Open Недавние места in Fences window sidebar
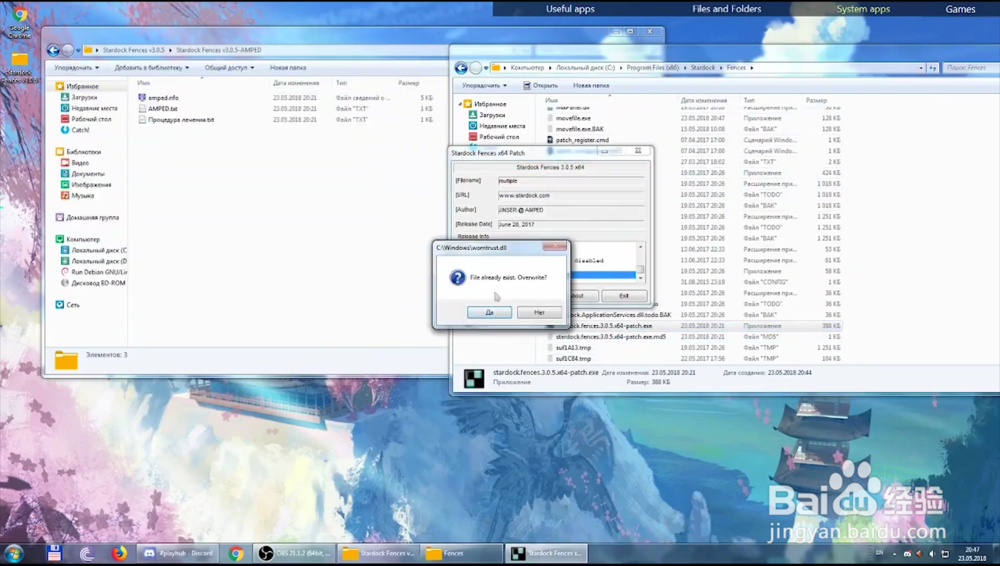The image size is (1000, 566). (x=502, y=126)
